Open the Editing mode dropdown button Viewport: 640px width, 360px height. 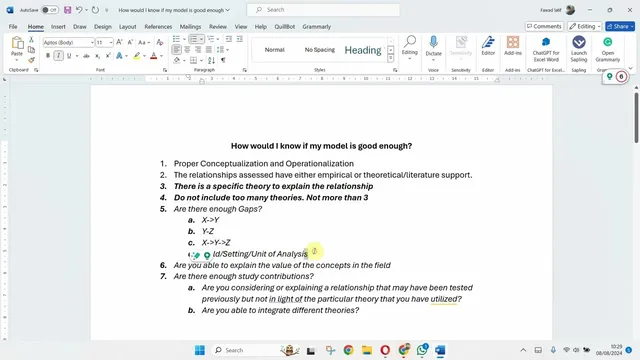pos(585,27)
